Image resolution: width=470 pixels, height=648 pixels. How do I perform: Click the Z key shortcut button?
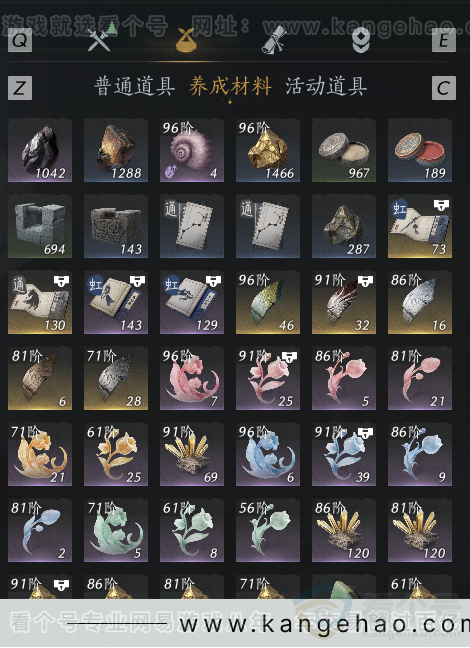click(20, 88)
